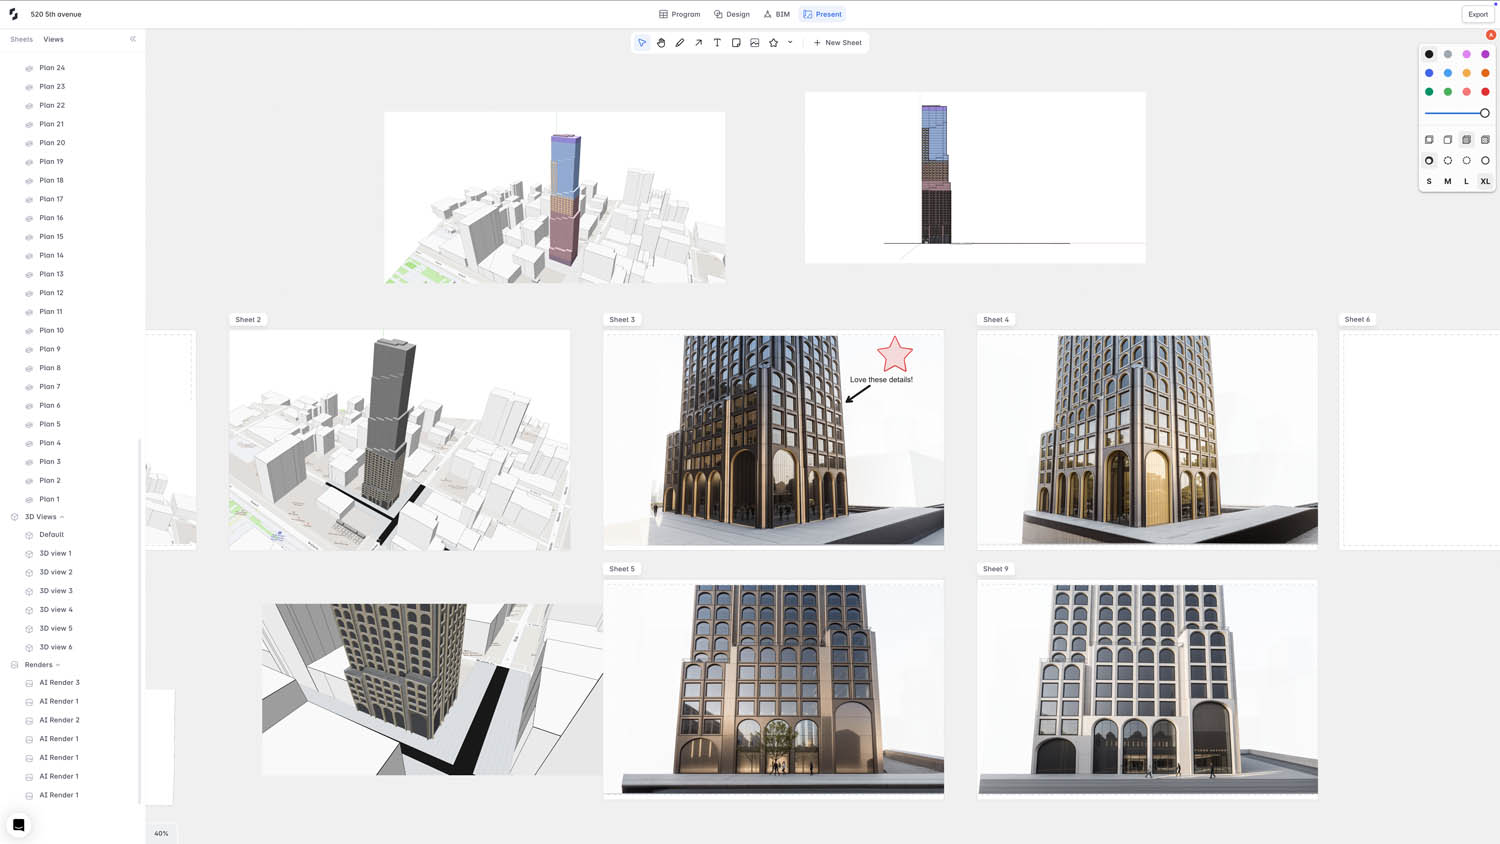Select the sticky note tool

736,43
